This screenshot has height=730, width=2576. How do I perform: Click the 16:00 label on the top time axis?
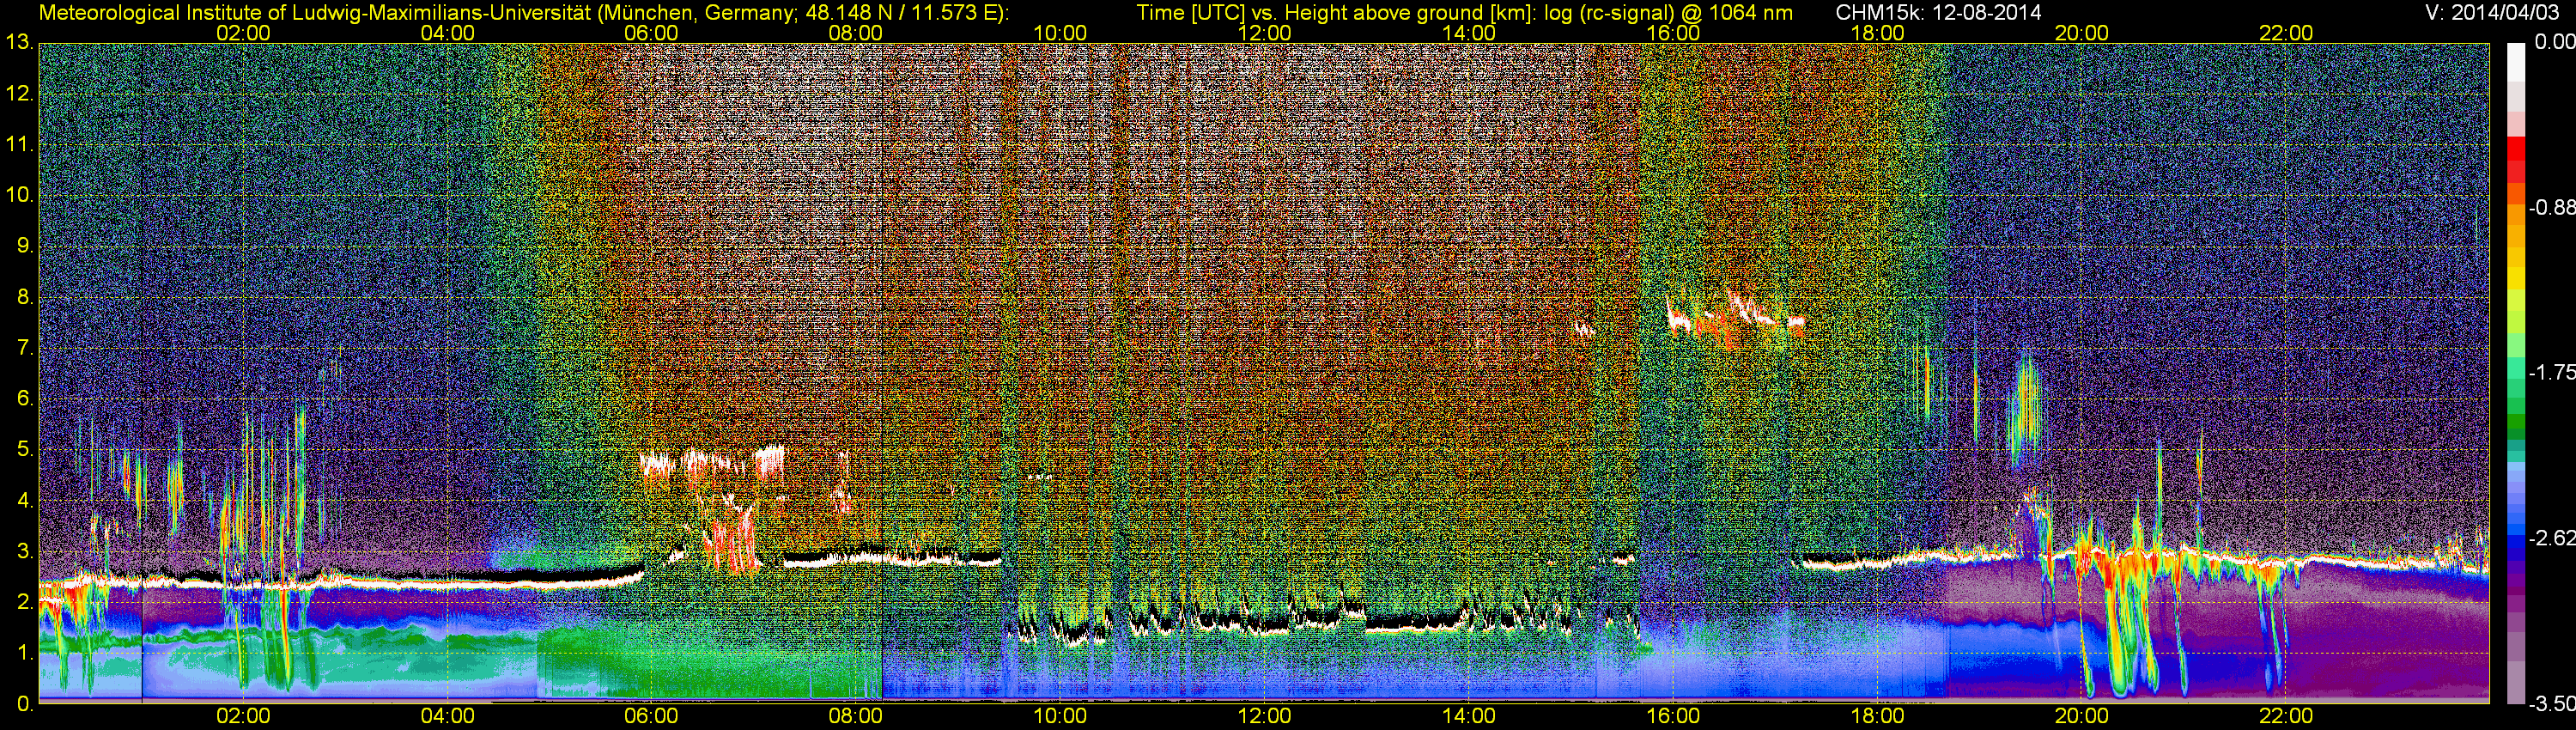coord(1673,33)
